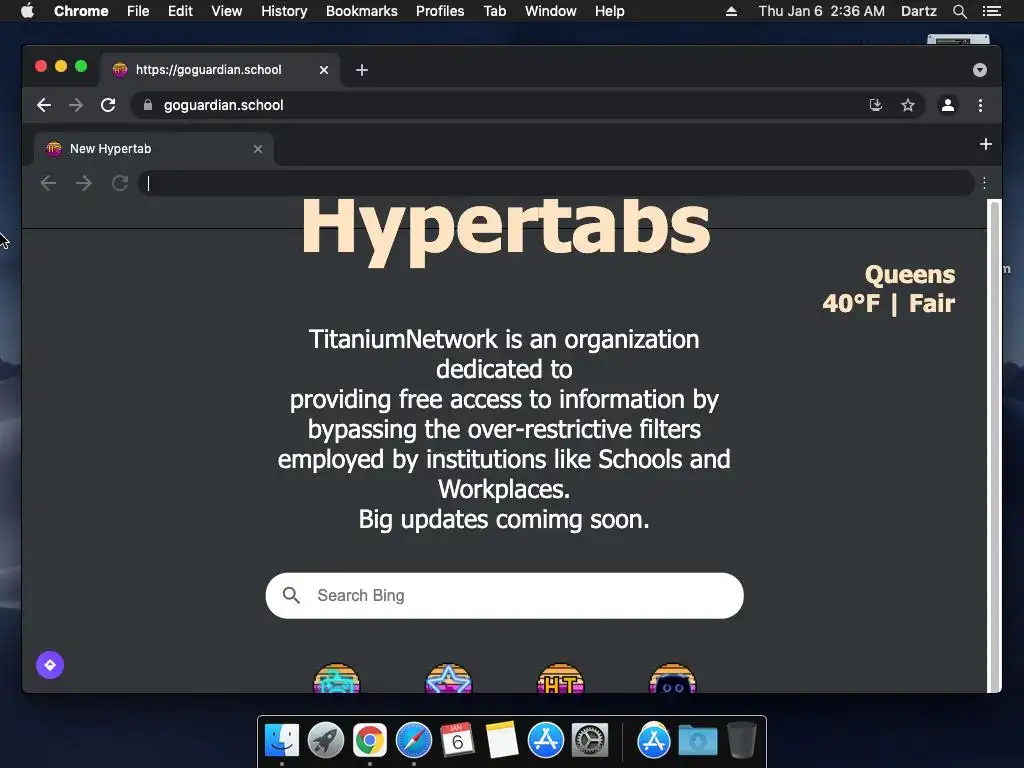Image resolution: width=1024 pixels, height=768 pixels.
Task: Click the Queens weather widget text
Action: pyautogui.click(x=910, y=275)
